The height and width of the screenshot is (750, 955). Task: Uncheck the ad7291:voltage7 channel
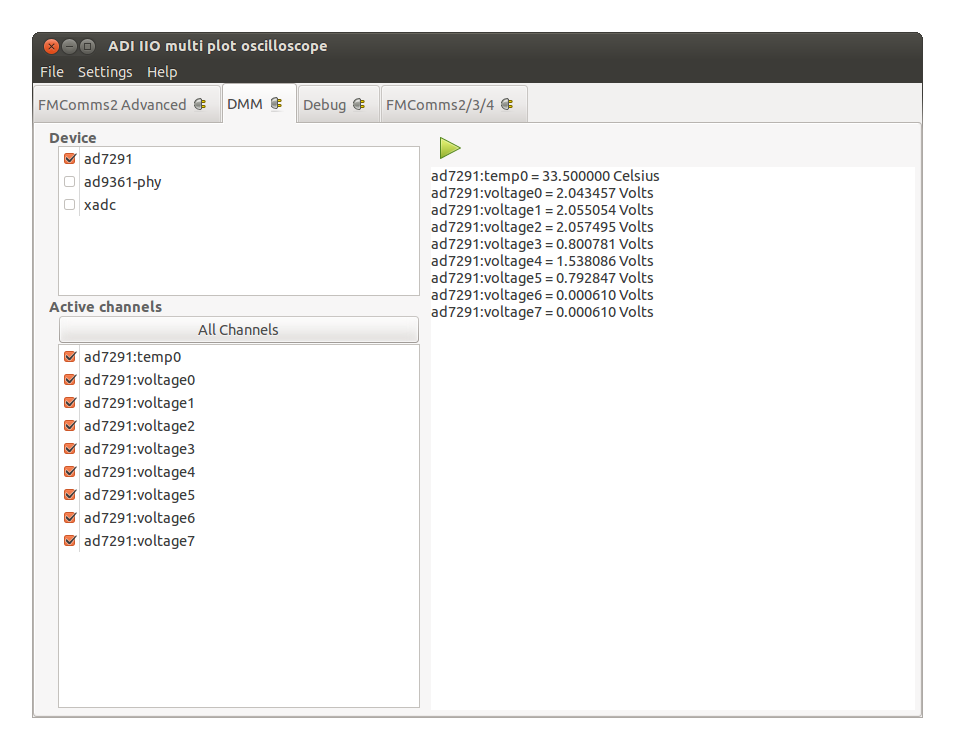tap(69, 540)
